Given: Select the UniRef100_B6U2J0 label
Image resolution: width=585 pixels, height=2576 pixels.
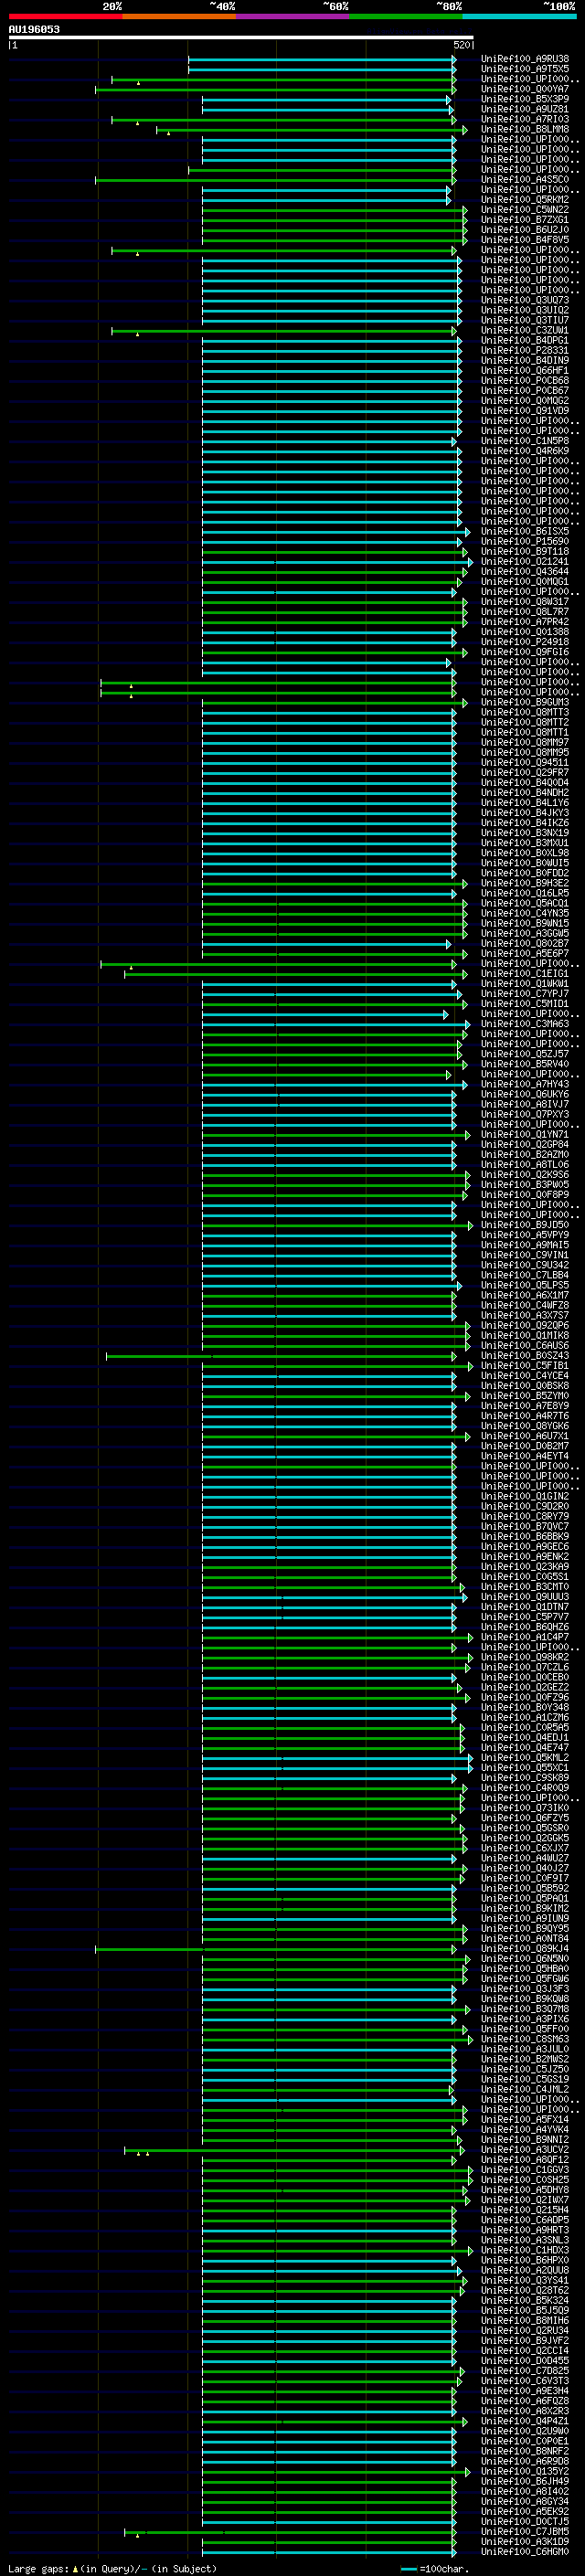Looking at the screenshot, I should tap(525, 230).
